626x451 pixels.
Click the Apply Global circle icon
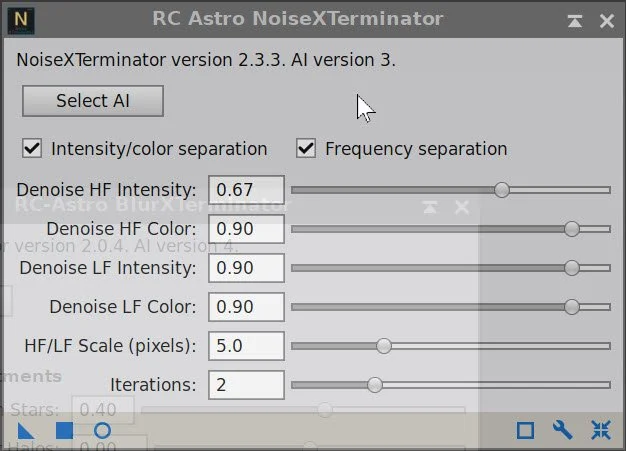[102, 431]
